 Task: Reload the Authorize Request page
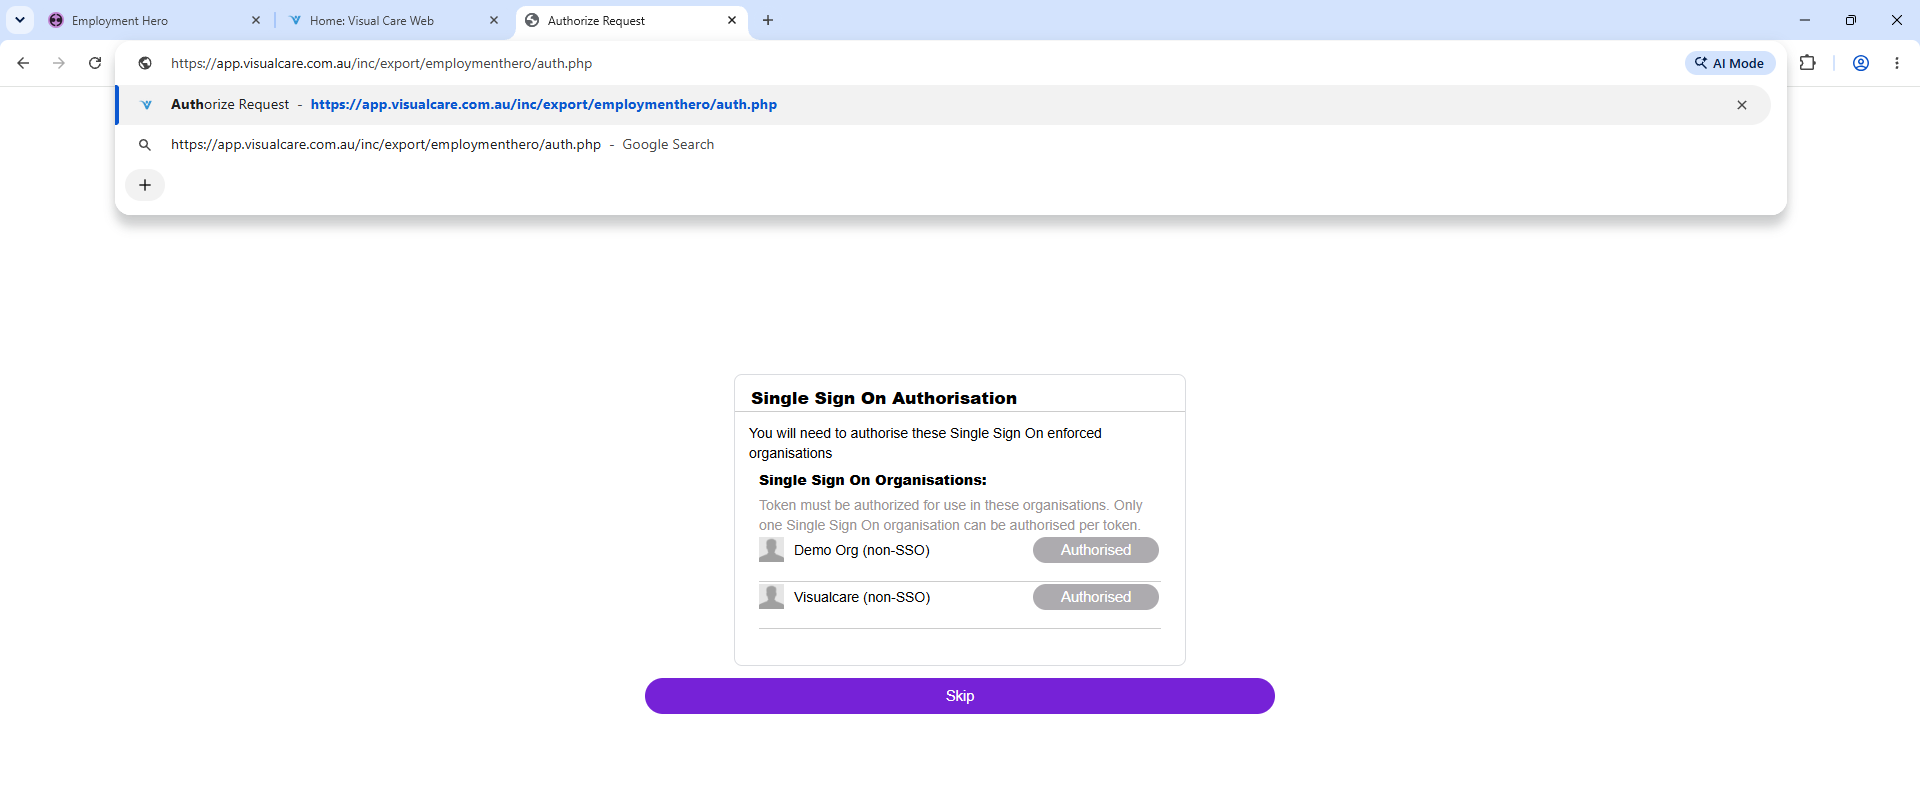(x=95, y=63)
